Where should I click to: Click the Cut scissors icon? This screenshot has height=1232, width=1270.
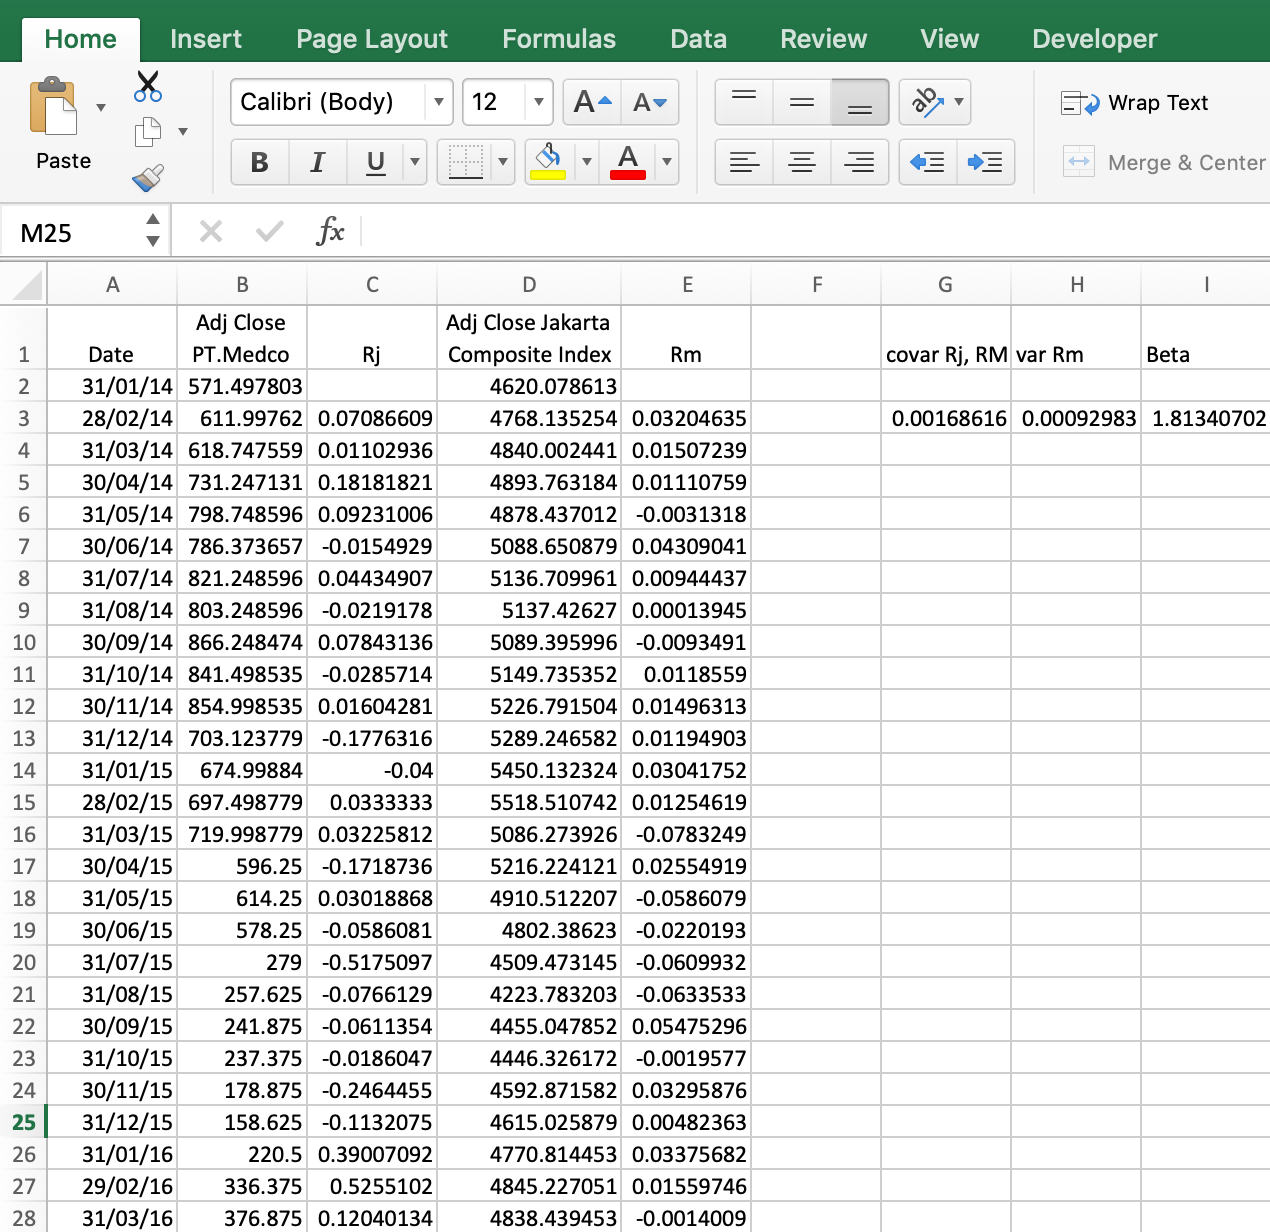[x=148, y=87]
